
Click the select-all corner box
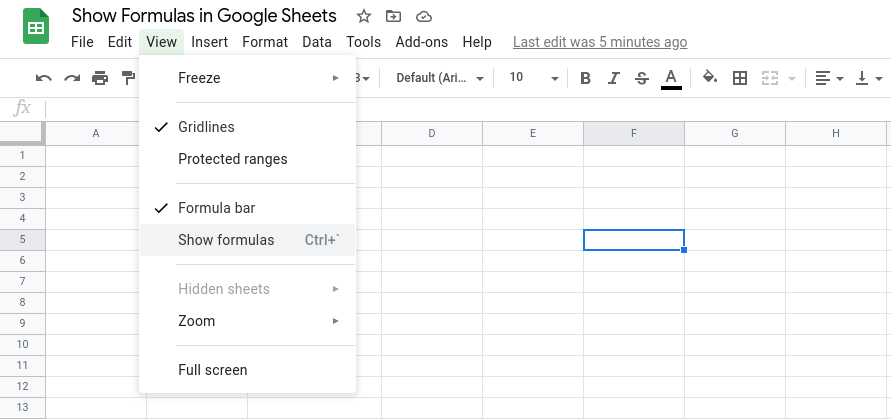click(22, 133)
